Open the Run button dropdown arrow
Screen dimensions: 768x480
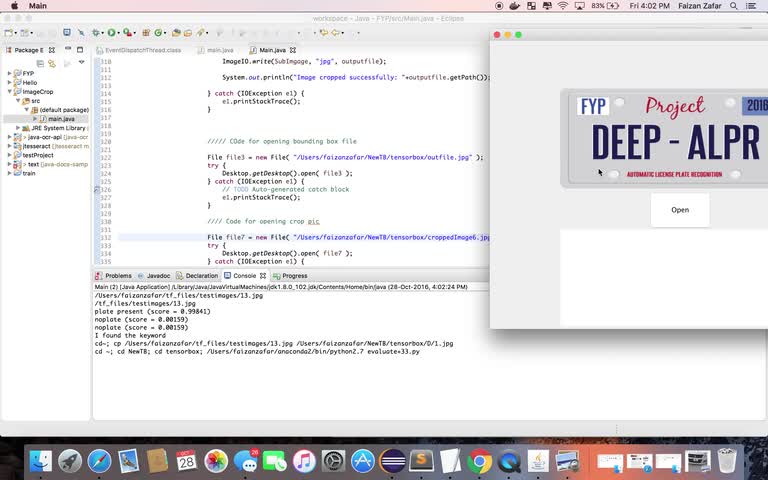[x=118, y=33]
